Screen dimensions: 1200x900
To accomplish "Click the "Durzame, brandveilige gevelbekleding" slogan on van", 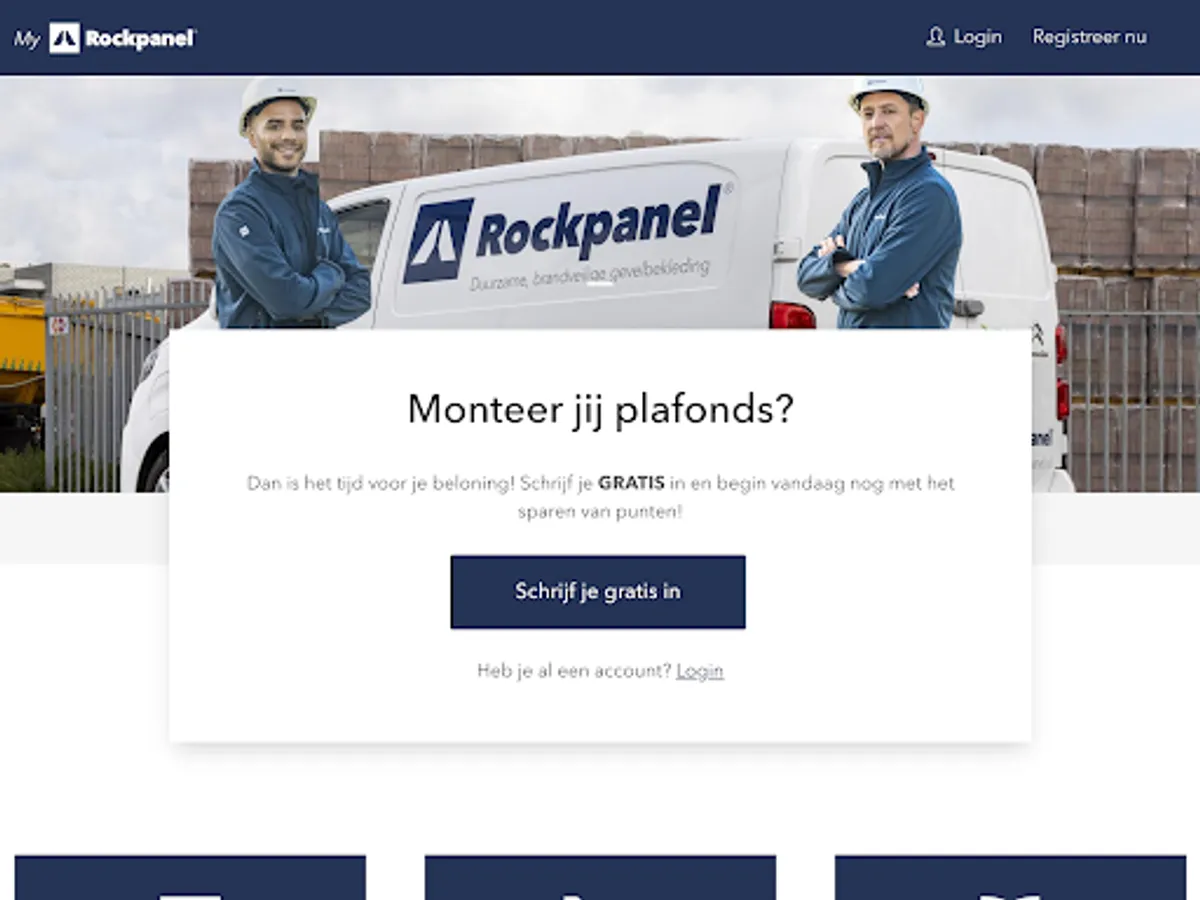I will tap(590, 275).
